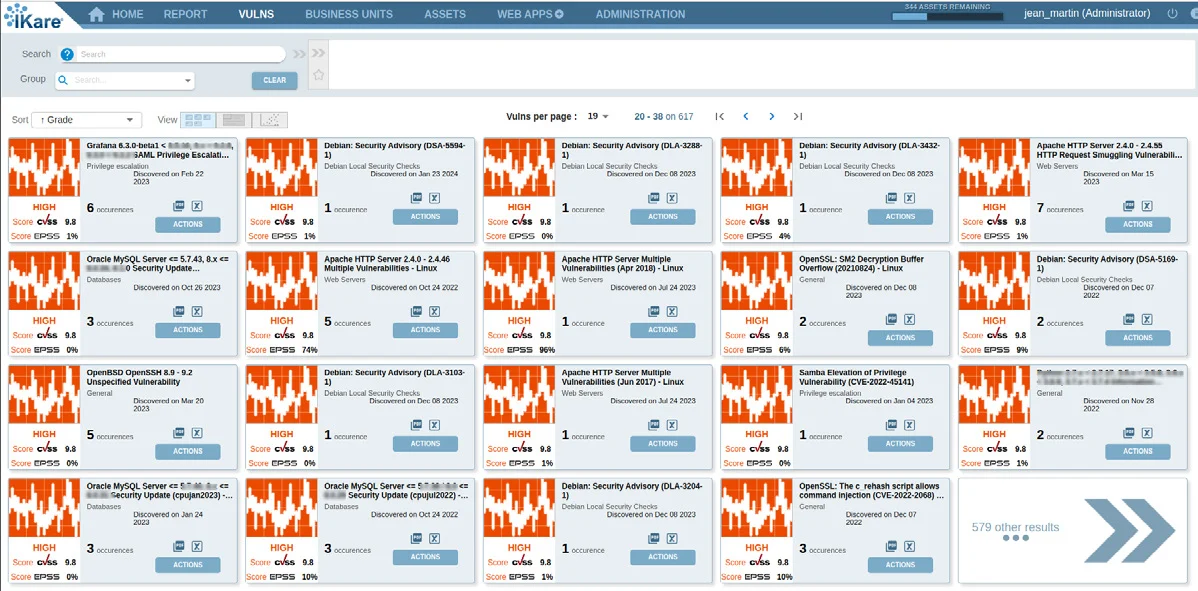Open Actions for Samba Elevation of Privilege card
This screenshot has width=1198, height=591.
tap(900, 444)
